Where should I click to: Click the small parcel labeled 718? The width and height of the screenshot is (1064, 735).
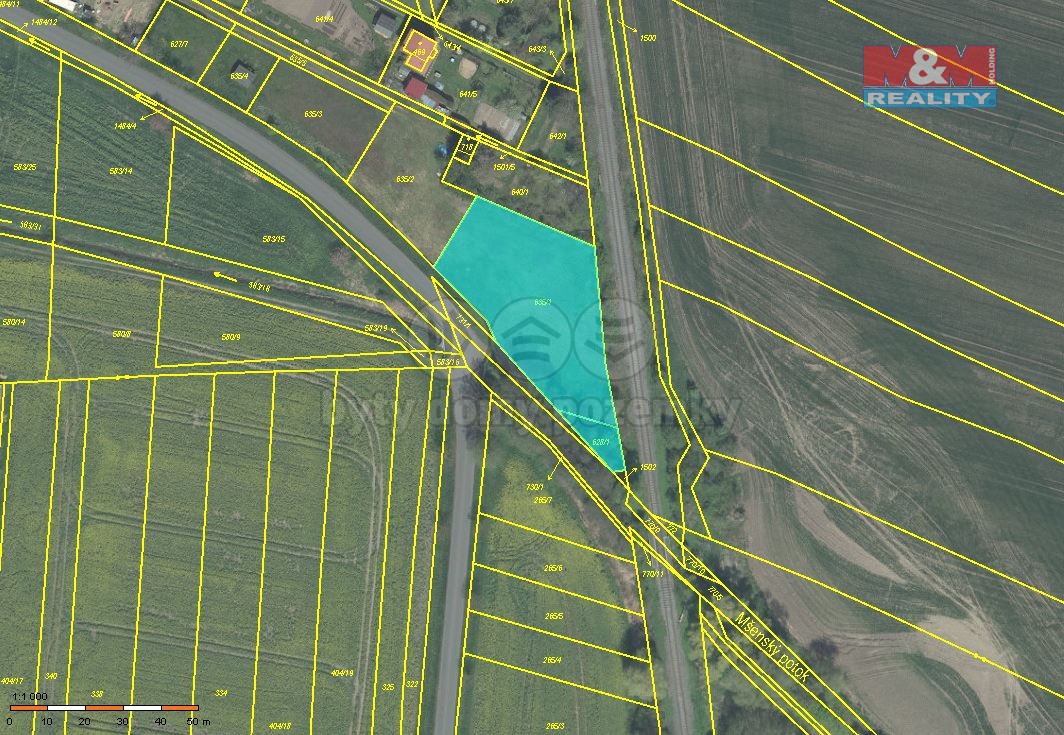[465, 148]
